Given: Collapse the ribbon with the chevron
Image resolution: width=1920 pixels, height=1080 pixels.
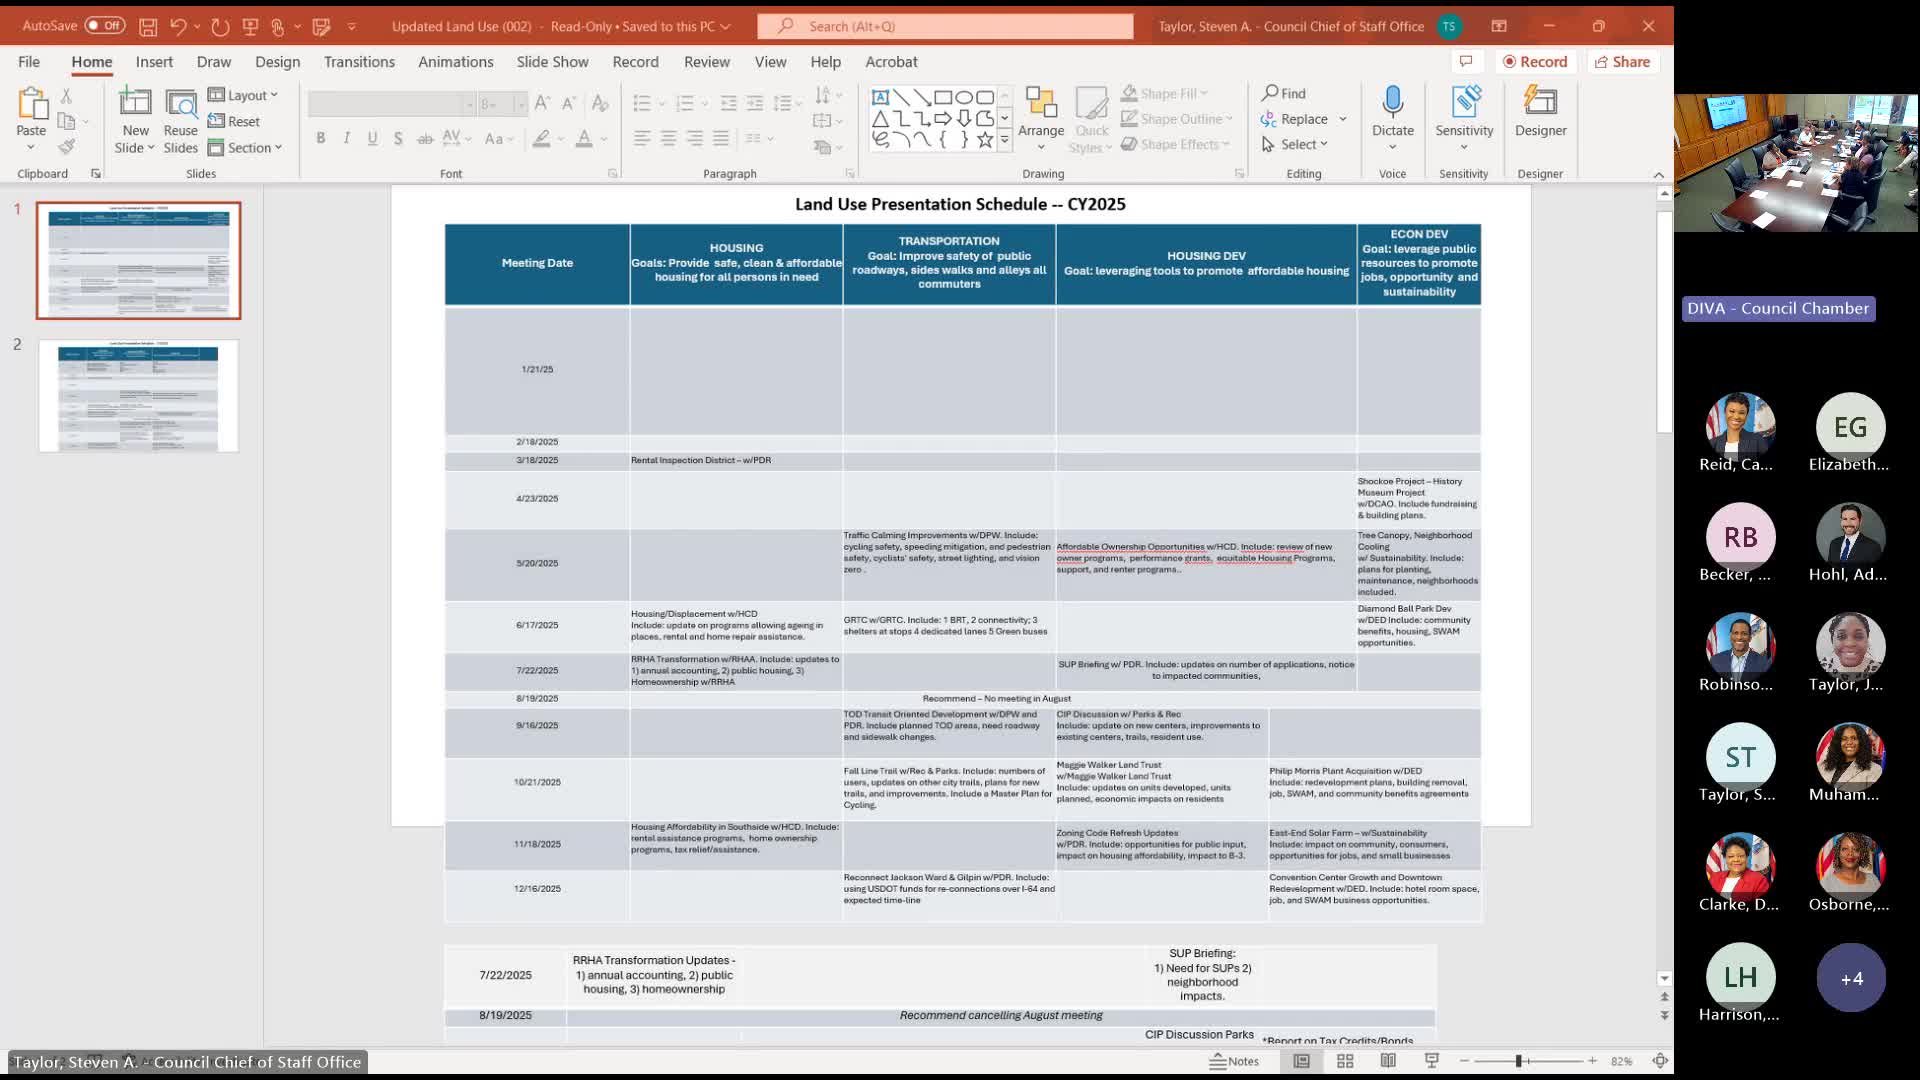Looking at the screenshot, I should click(1658, 174).
